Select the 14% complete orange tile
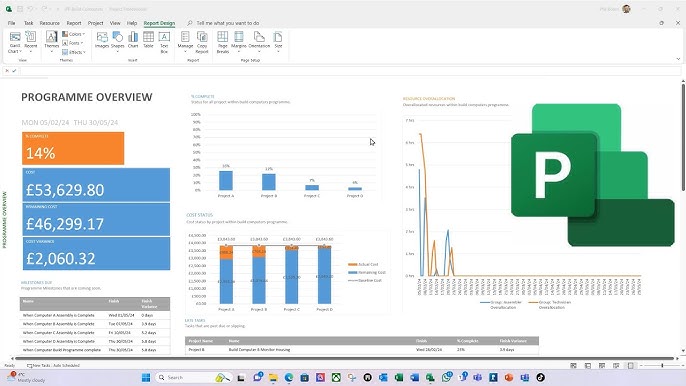Screen dimensions: 686x386 pos(73,148)
